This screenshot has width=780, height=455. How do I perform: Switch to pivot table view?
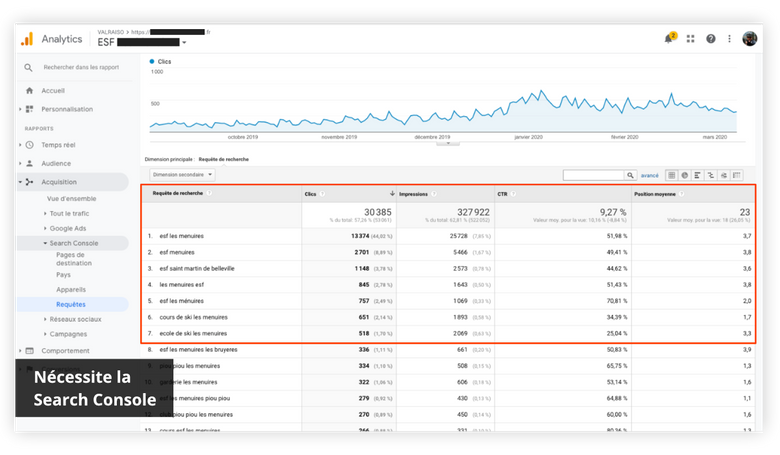tap(737, 175)
